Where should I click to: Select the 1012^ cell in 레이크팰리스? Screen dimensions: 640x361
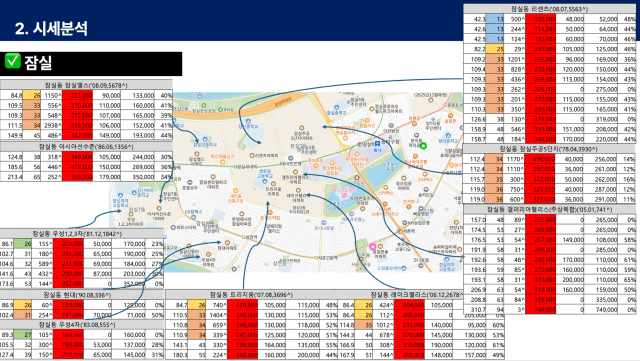coord(384,325)
